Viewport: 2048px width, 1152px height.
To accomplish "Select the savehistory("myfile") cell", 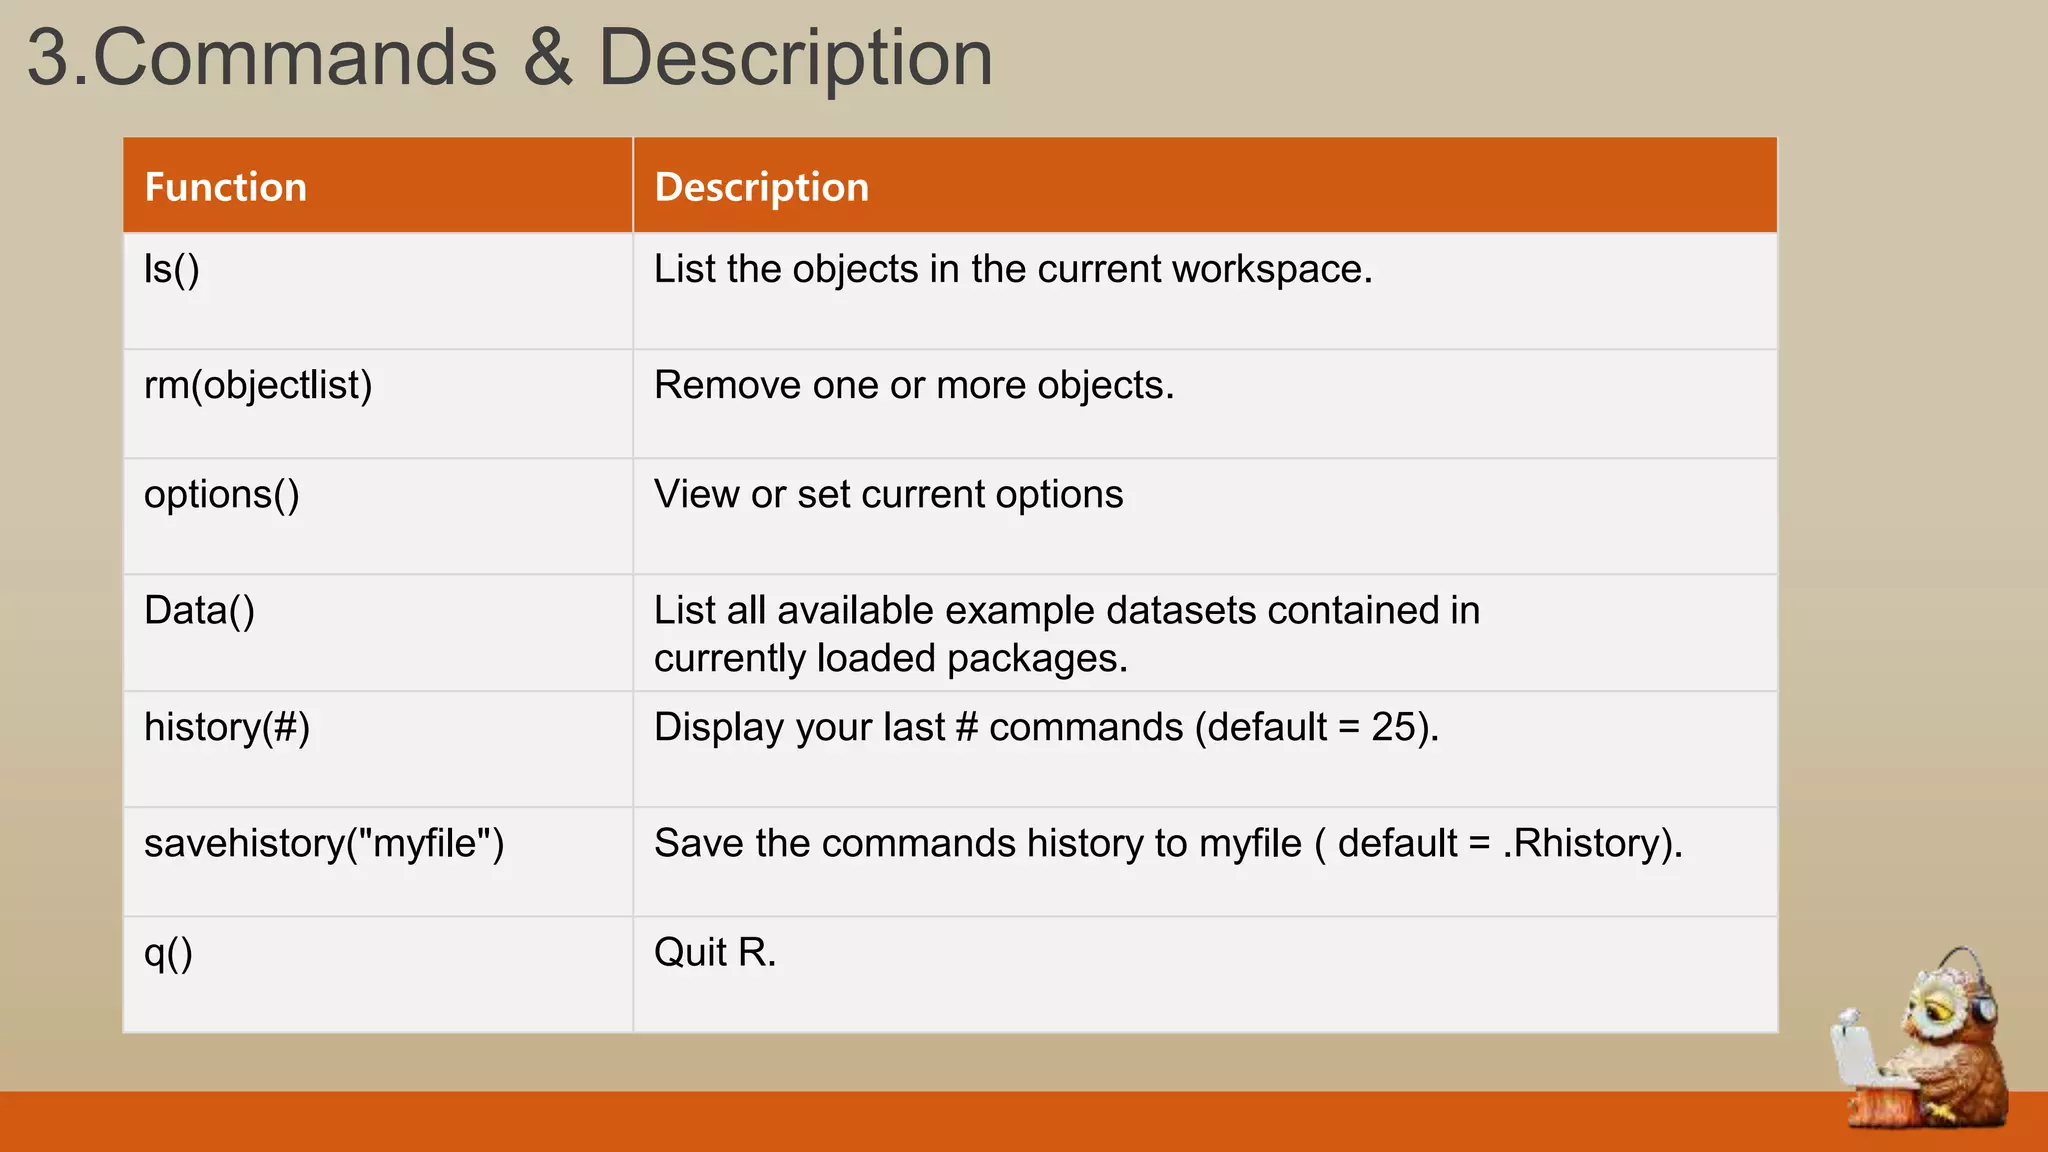I will click(378, 862).
